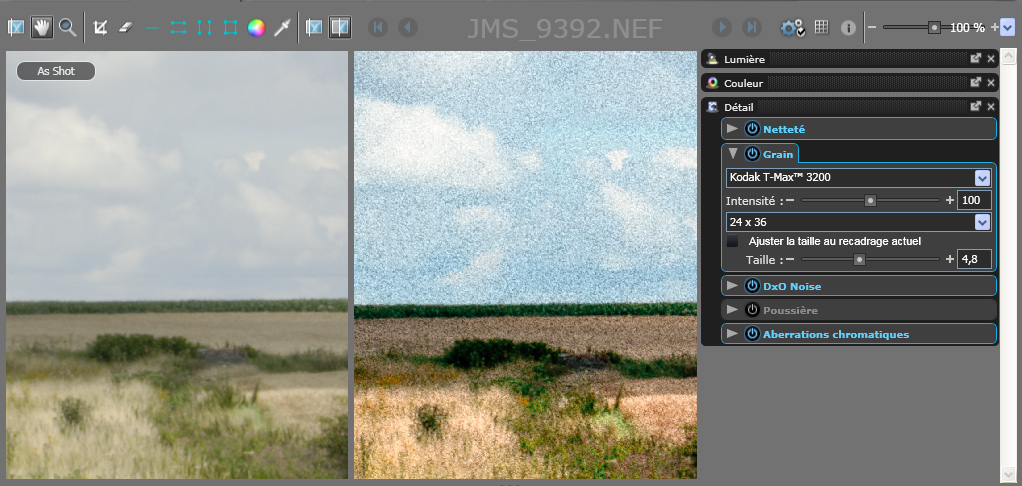Expand the DxO Noise section
The height and width of the screenshot is (486, 1022).
(733, 285)
